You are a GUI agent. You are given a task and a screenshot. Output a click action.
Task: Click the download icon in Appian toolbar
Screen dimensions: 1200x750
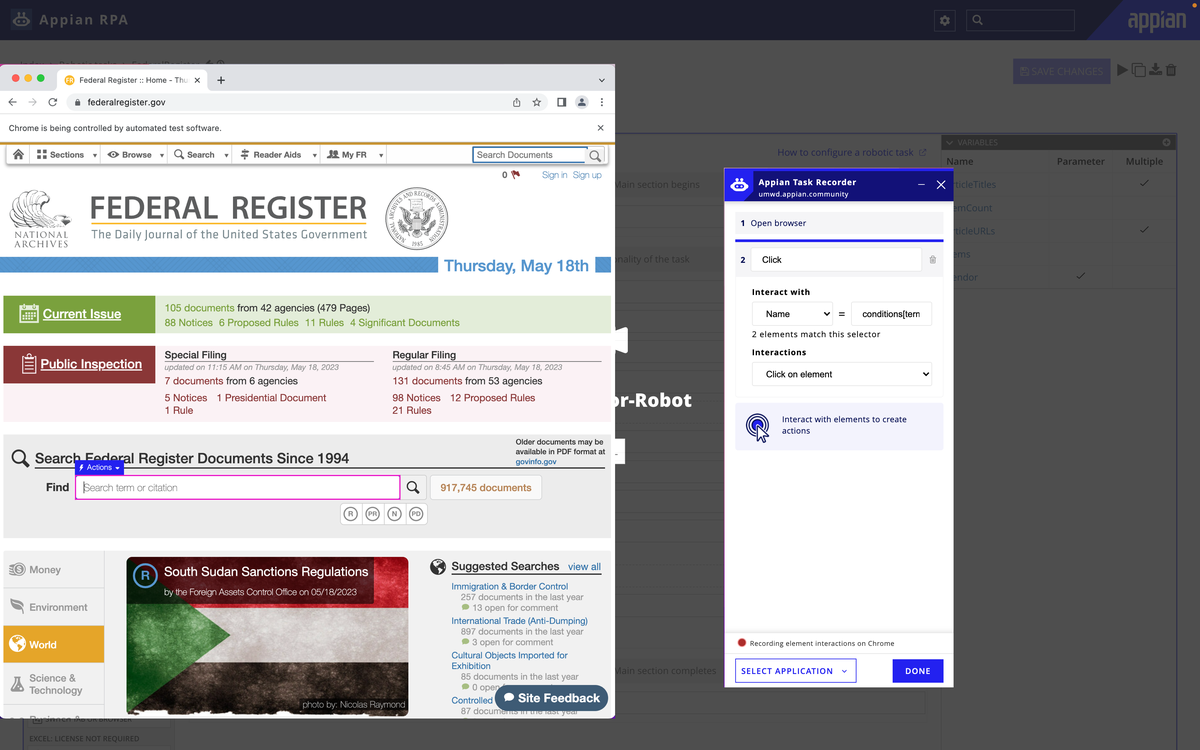[x=1155, y=70]
